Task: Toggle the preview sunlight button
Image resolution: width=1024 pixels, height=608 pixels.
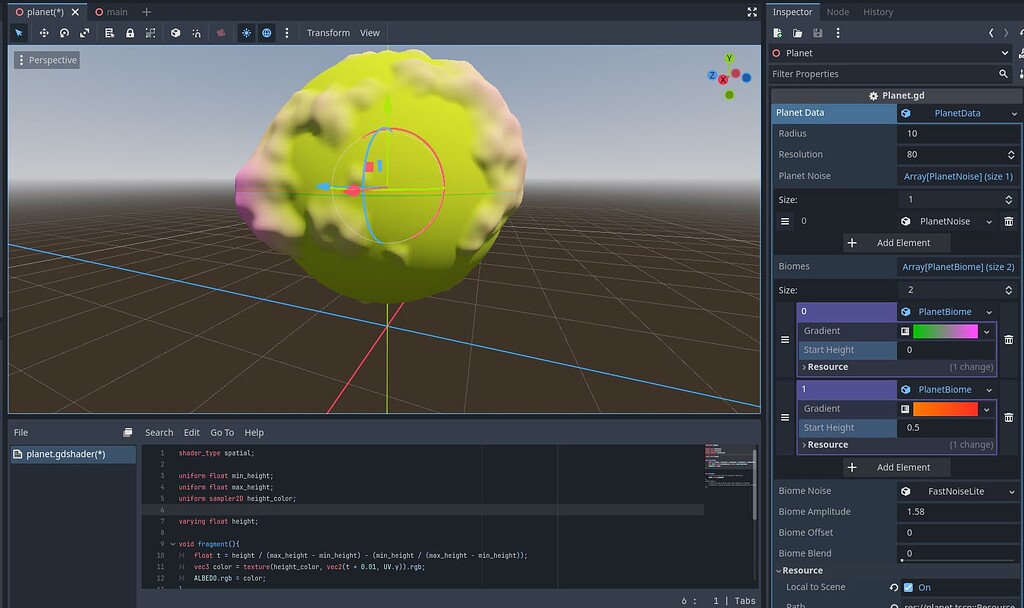Action: coord(246,33)
